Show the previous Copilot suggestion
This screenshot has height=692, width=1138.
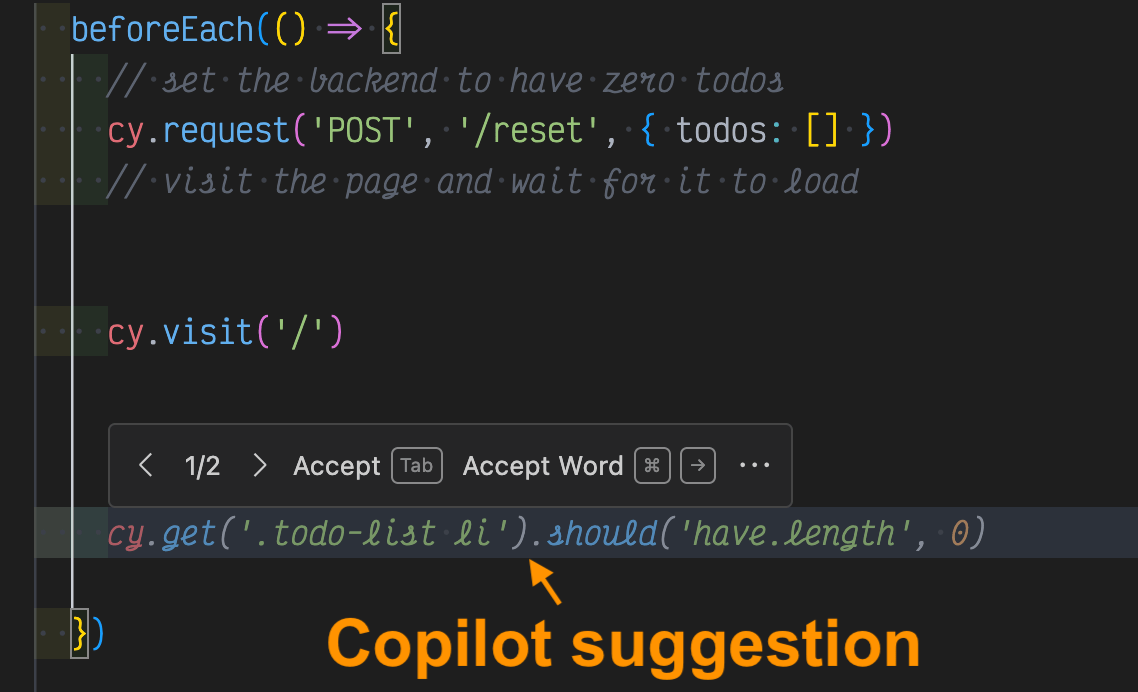(x=146, y=466)
